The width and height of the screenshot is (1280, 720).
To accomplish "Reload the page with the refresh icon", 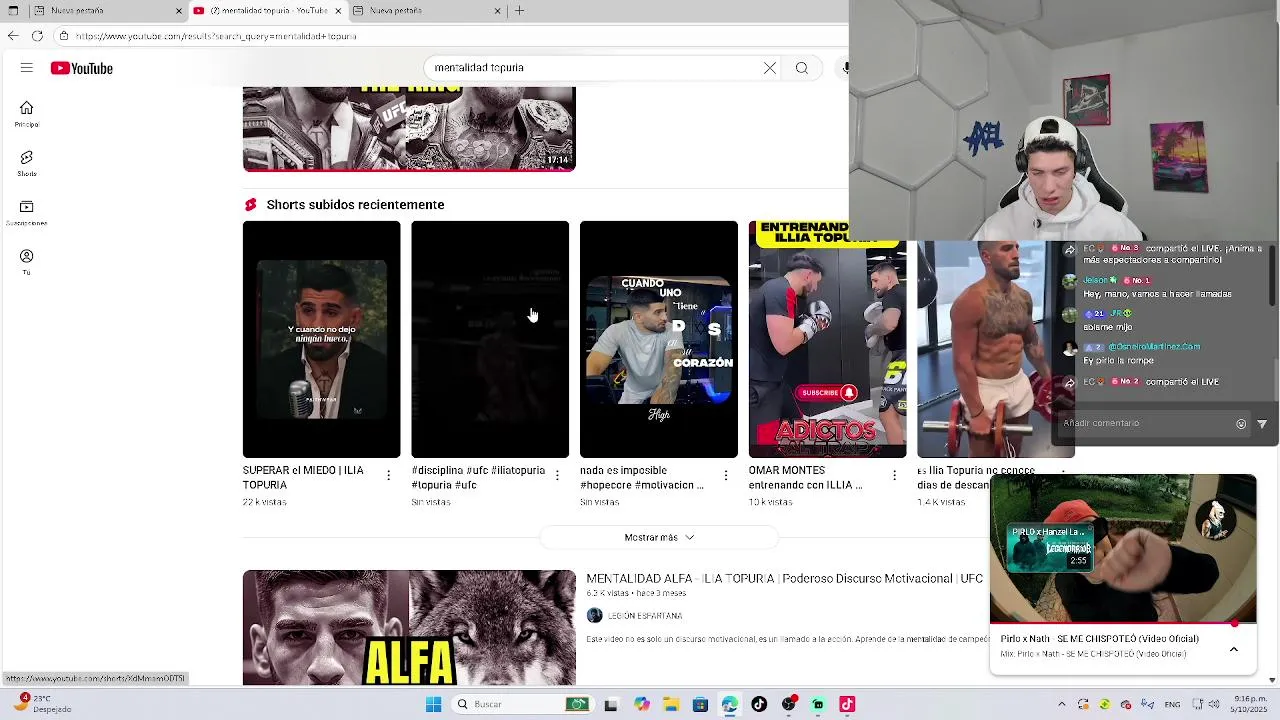I will pos(37,36).
